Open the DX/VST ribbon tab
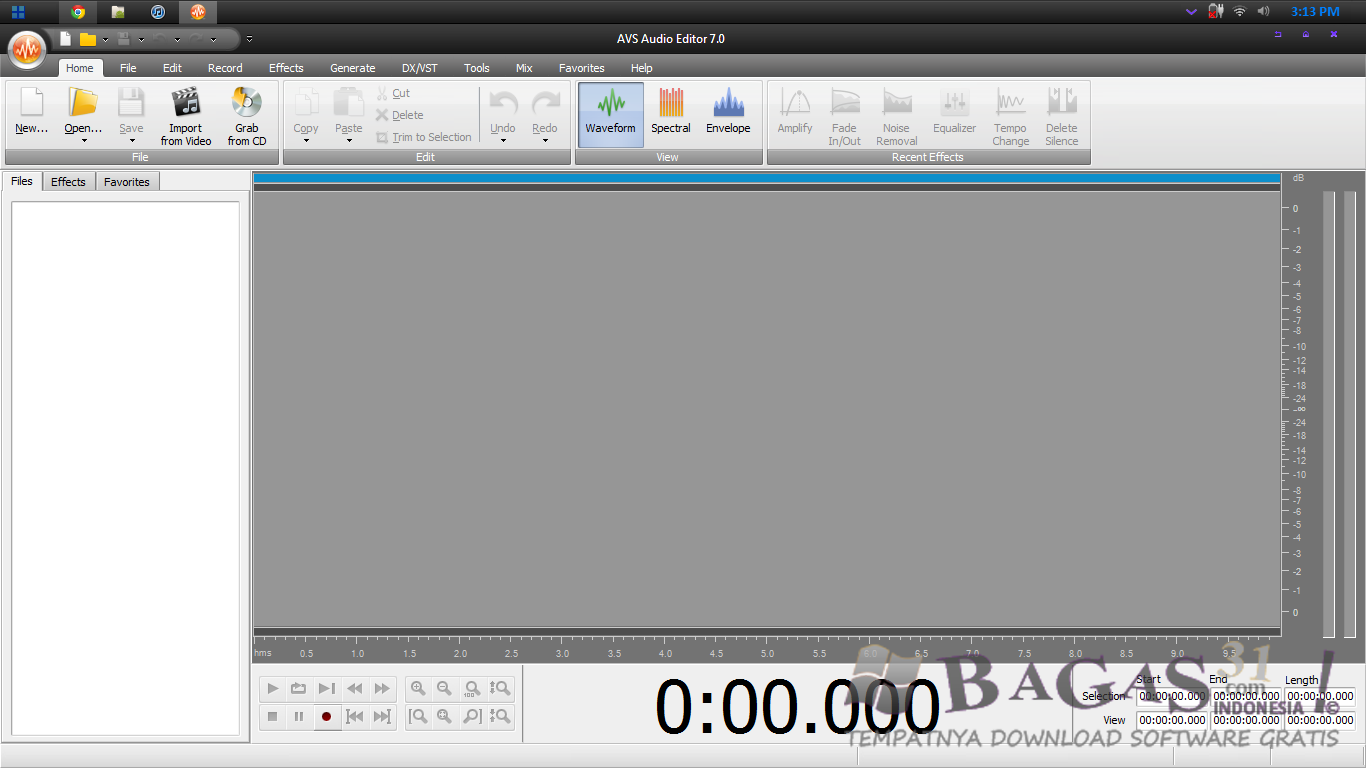 point(420,68)
